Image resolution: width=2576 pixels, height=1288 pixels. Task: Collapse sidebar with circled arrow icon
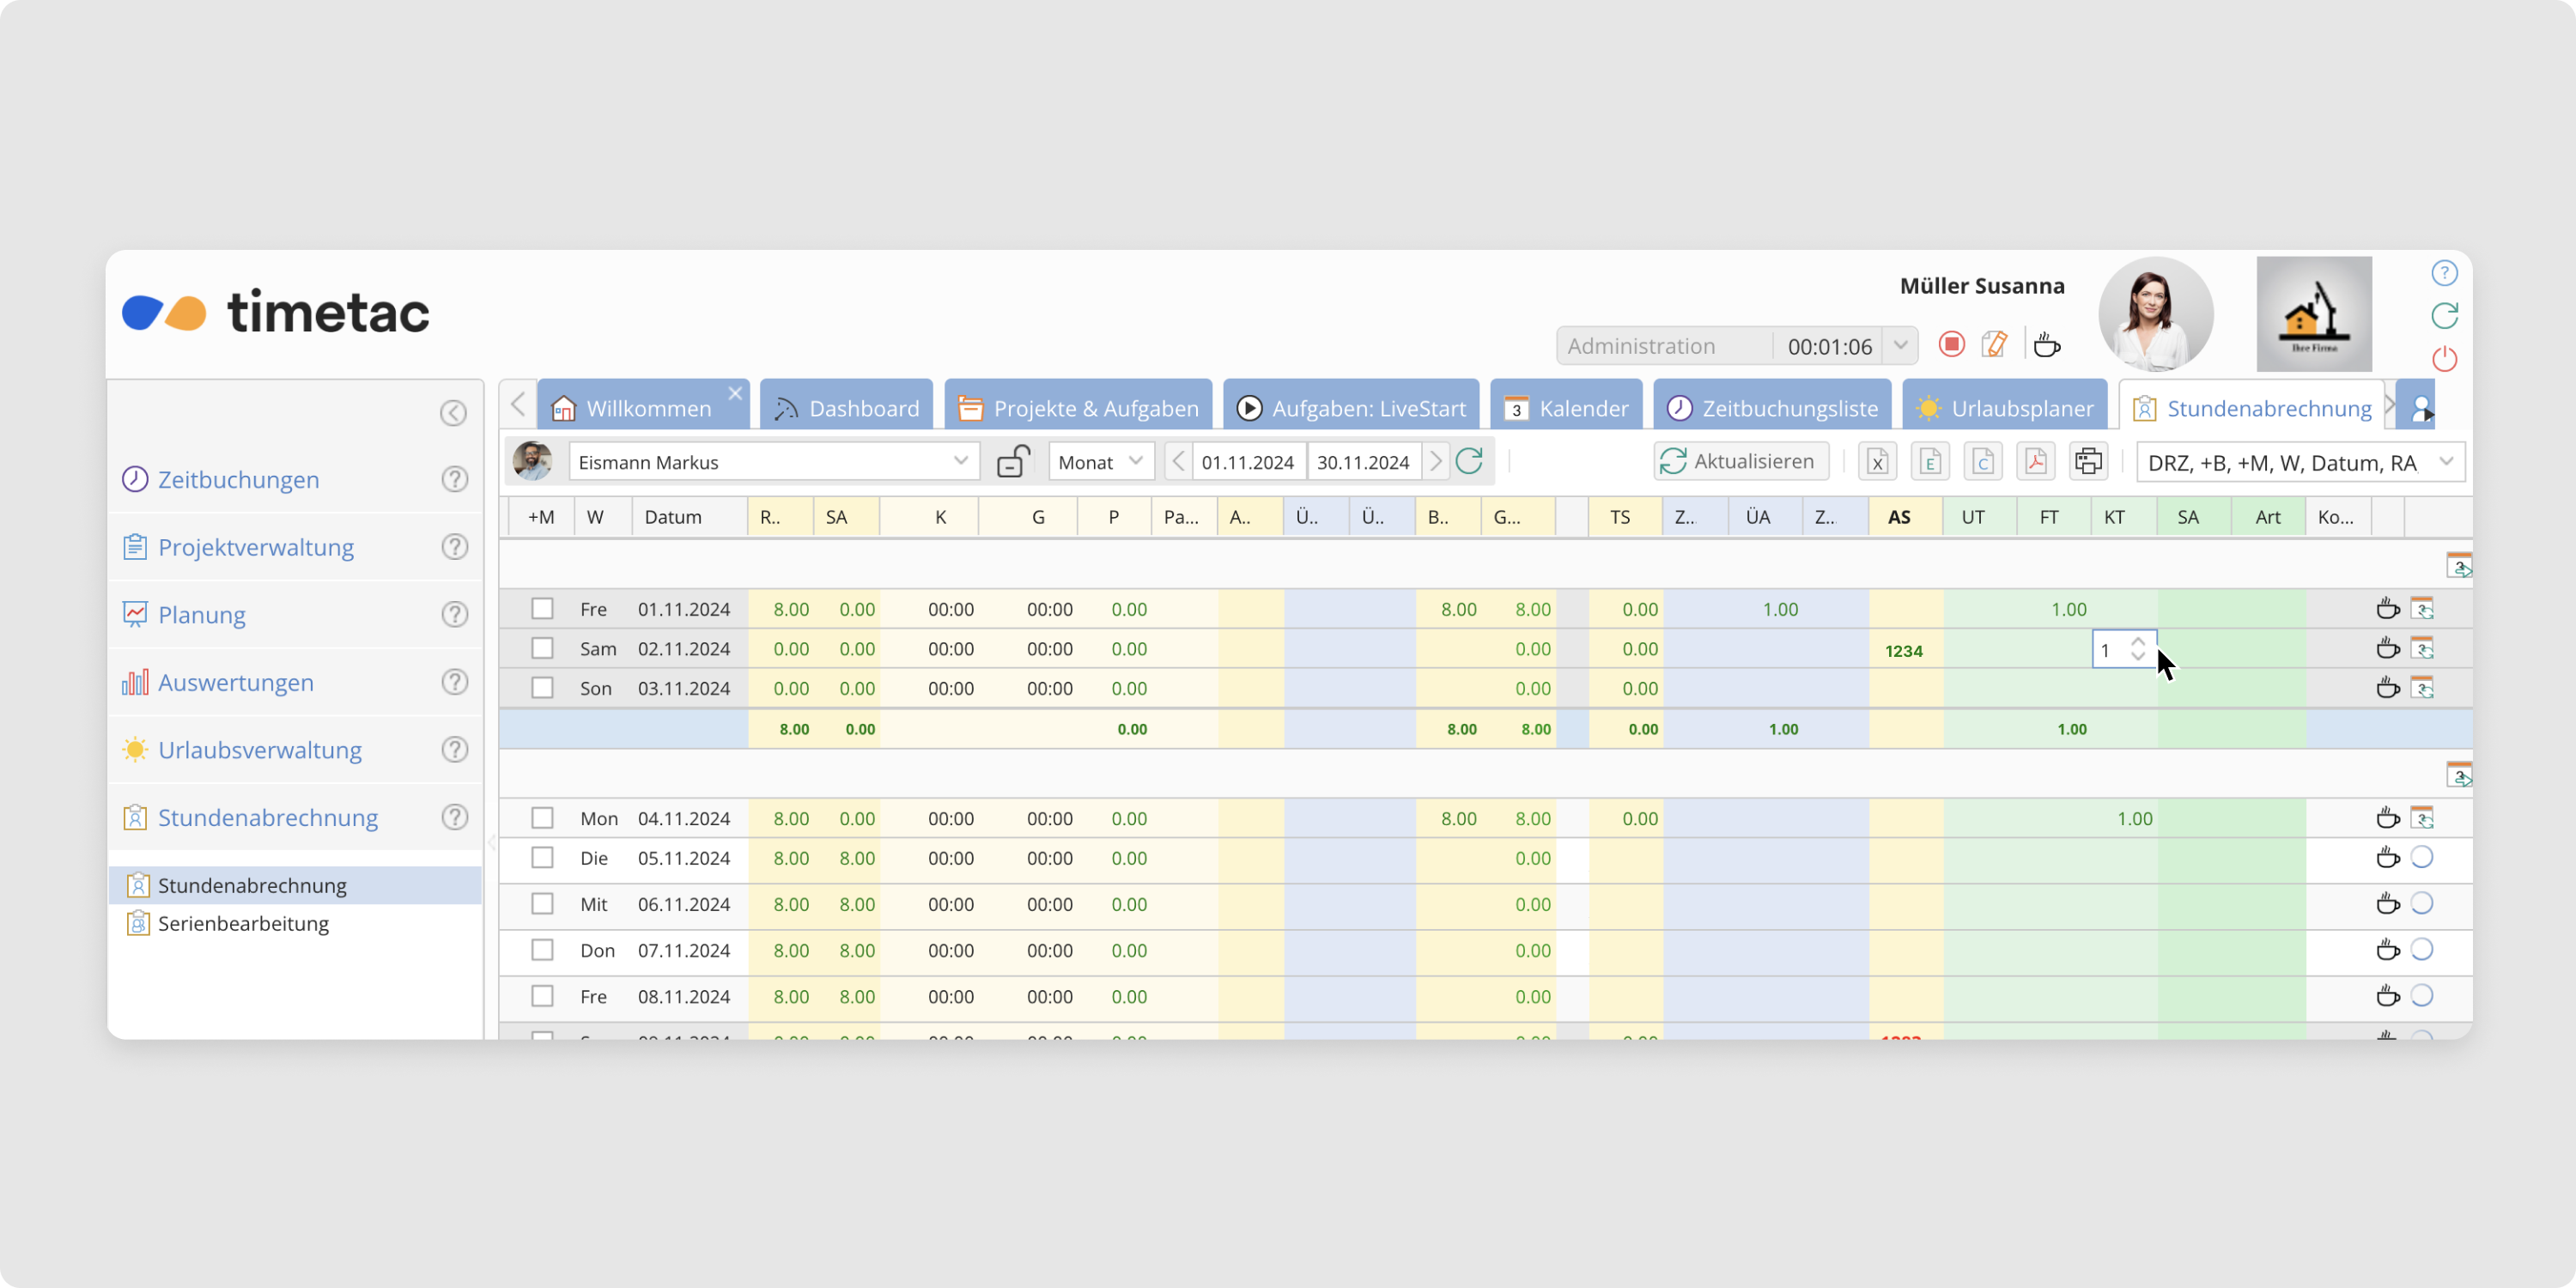click(x=453, y=413)
